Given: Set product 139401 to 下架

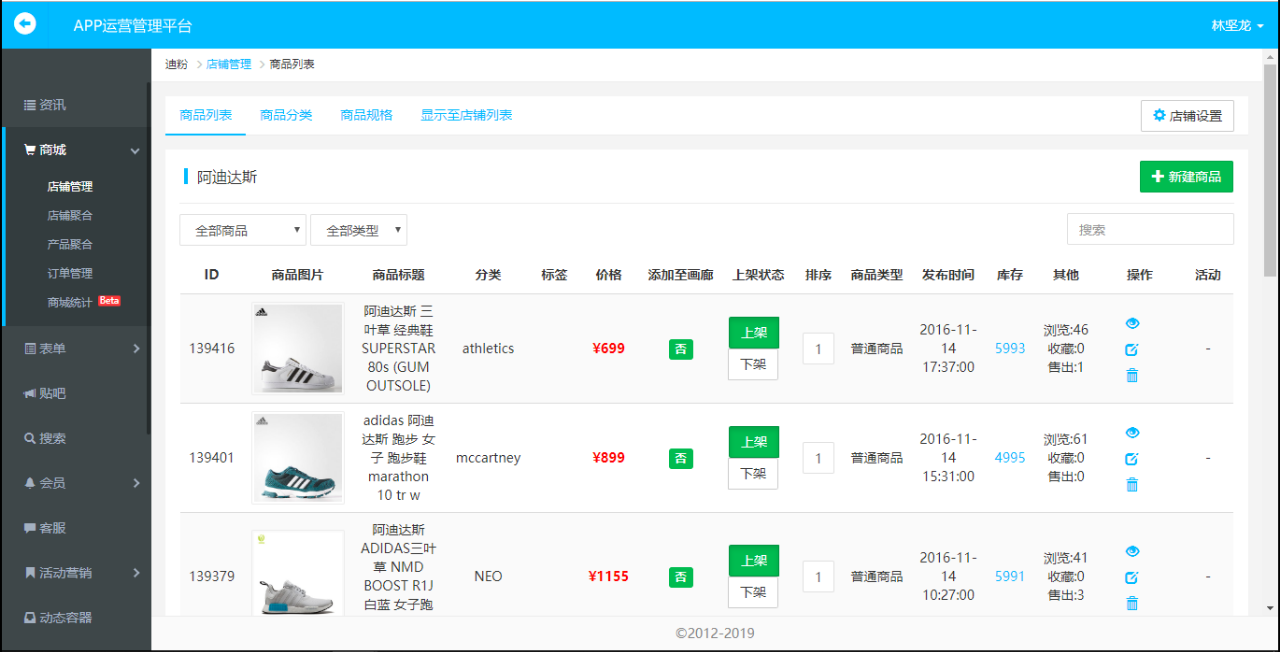Looking at the screenshot, I should pos(753,473).
